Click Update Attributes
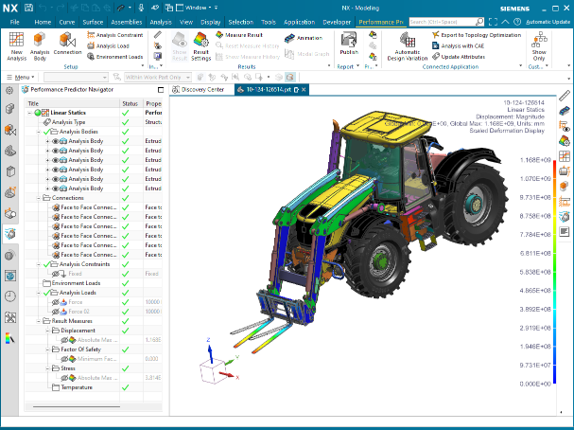Screen dimensions: 574x430 click(x=459, y=57)
